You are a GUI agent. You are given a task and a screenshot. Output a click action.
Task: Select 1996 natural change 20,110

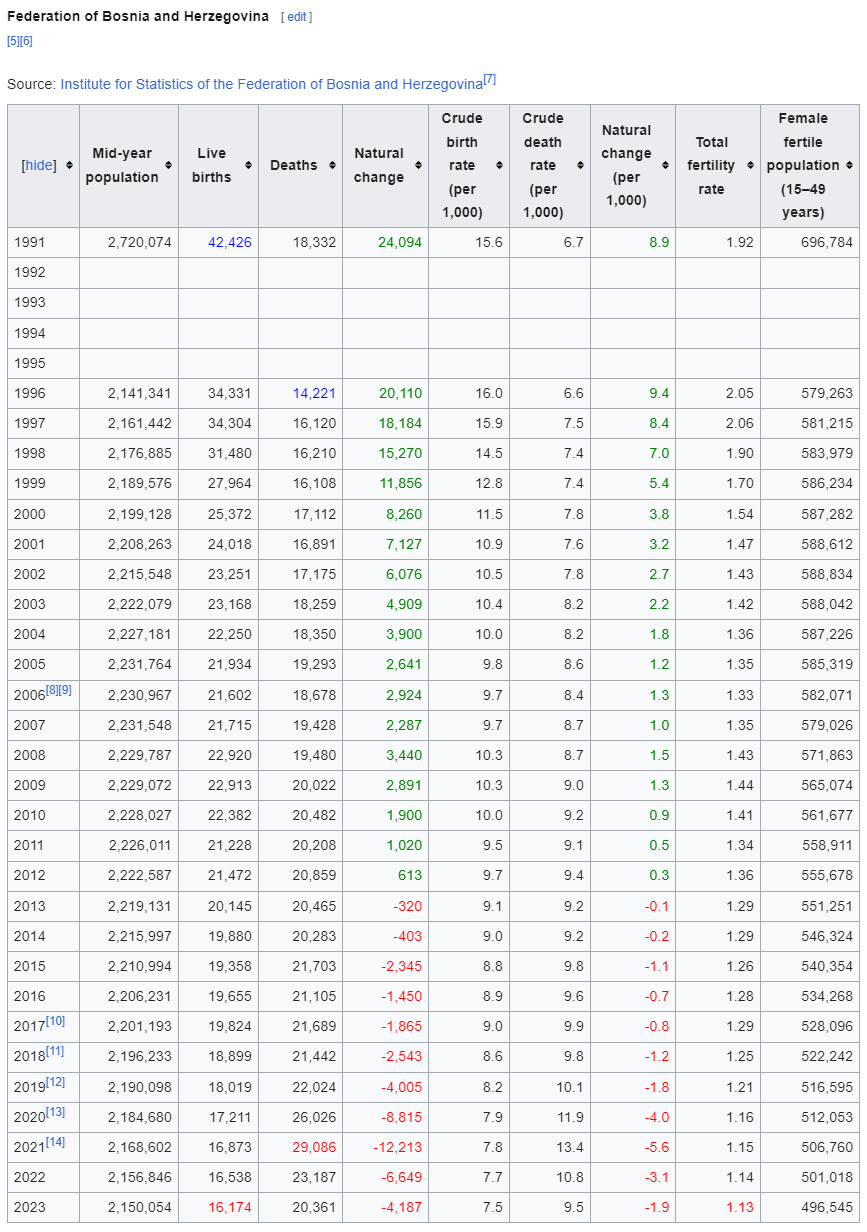[400, 394]
